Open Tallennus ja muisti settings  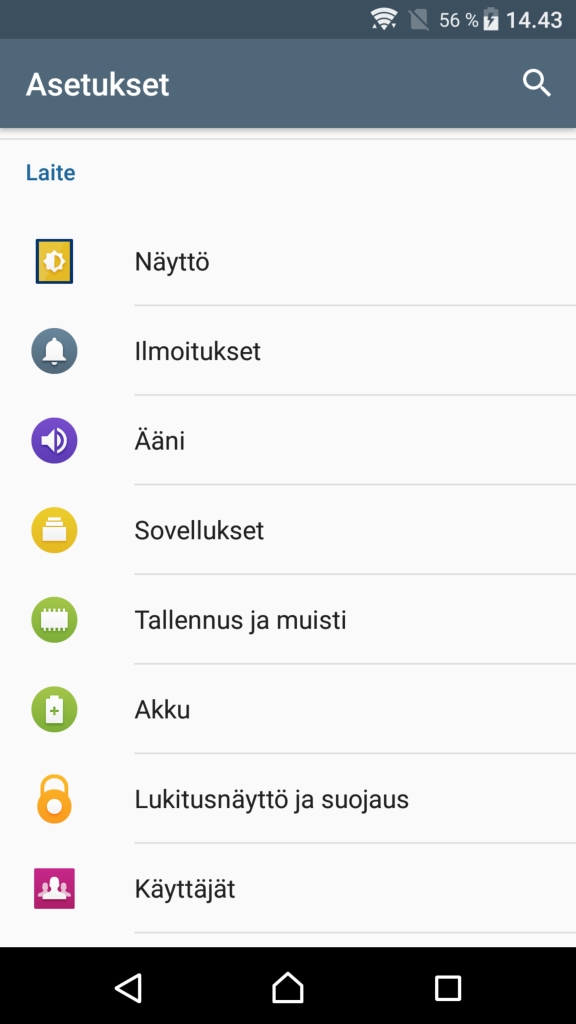pyautogui.click(x=288, y=620)
